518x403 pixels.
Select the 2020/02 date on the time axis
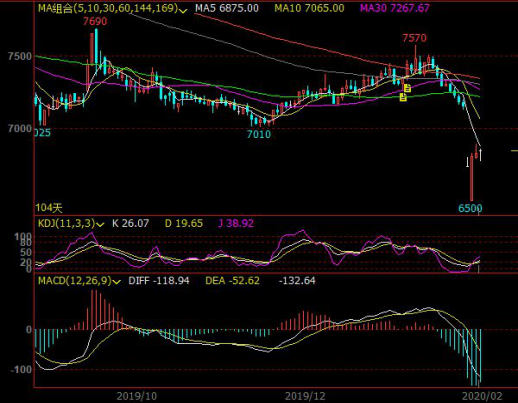click(482, 396)
